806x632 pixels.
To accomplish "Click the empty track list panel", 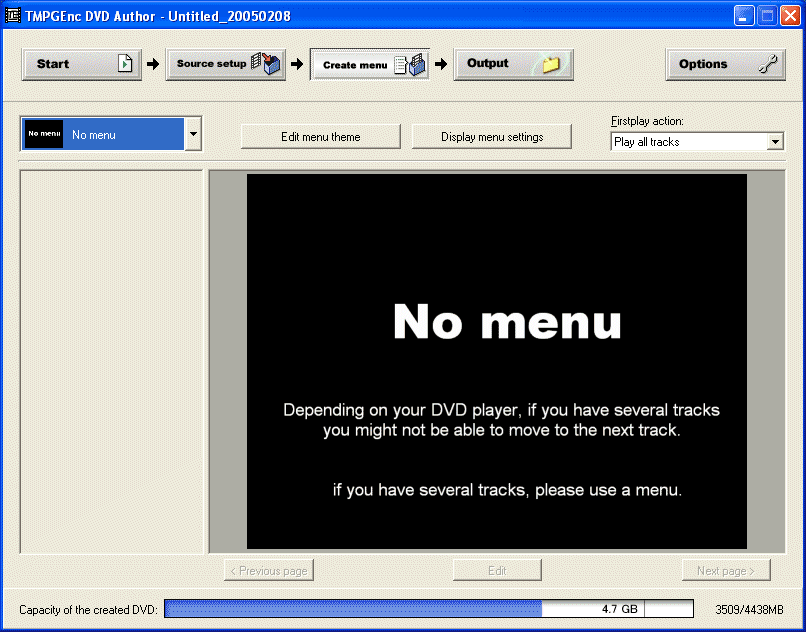I will (112, 362).
